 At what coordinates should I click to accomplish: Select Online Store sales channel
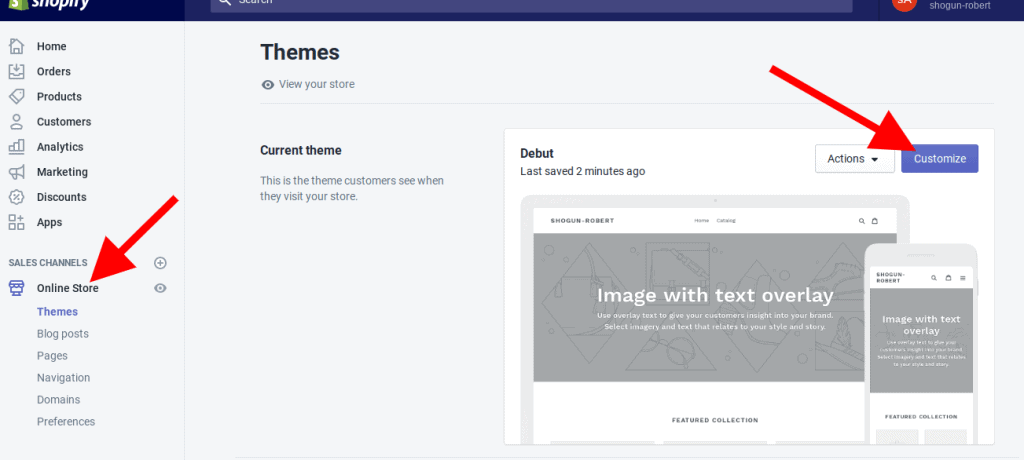(x=68, y=288)
